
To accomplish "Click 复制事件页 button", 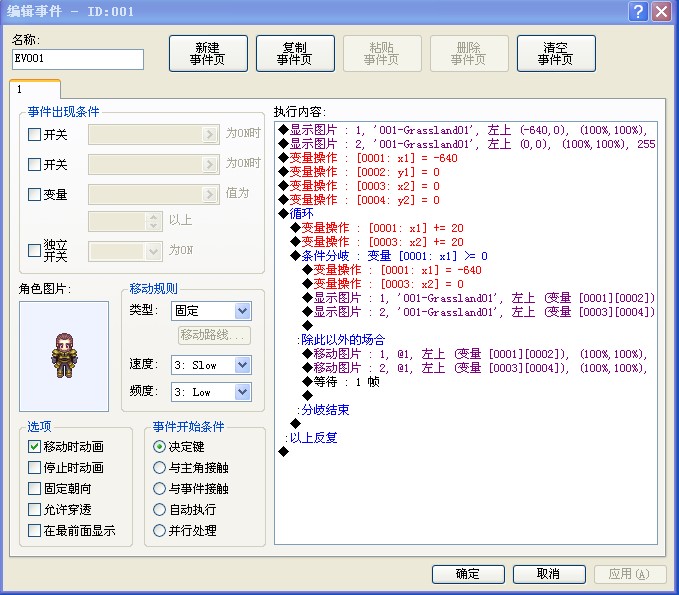I will (x=295, y=53).
